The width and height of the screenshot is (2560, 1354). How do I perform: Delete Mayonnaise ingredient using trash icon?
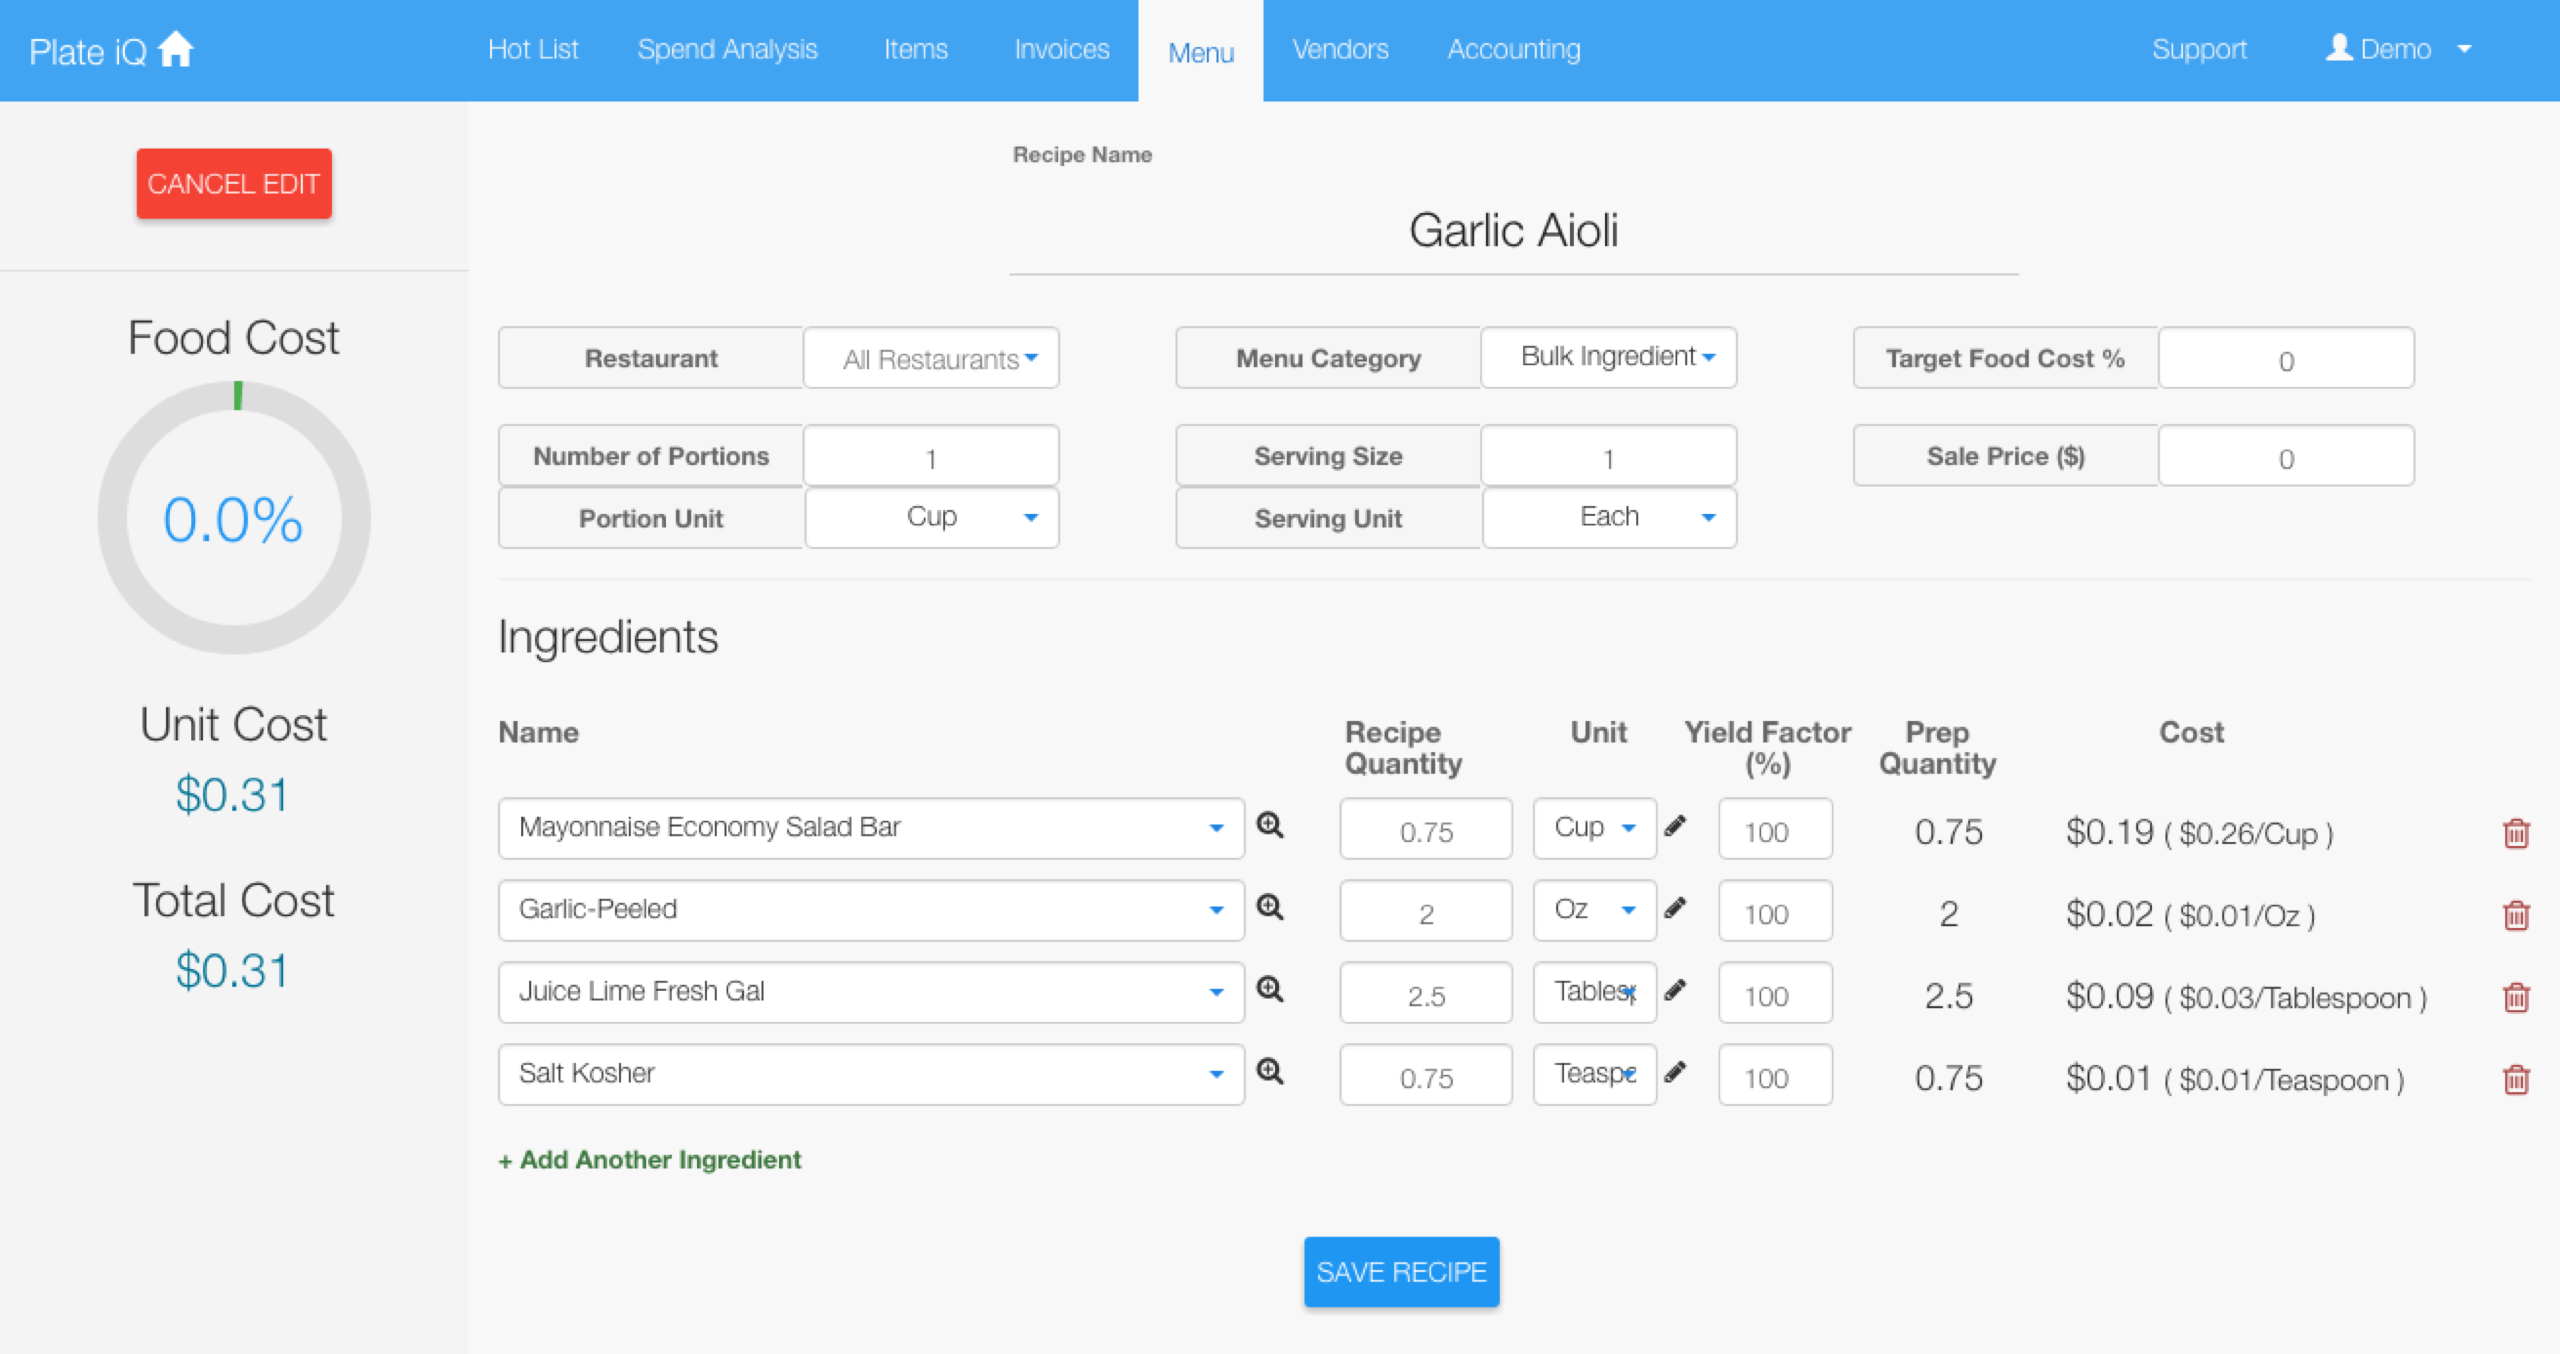pos(2516,833)
